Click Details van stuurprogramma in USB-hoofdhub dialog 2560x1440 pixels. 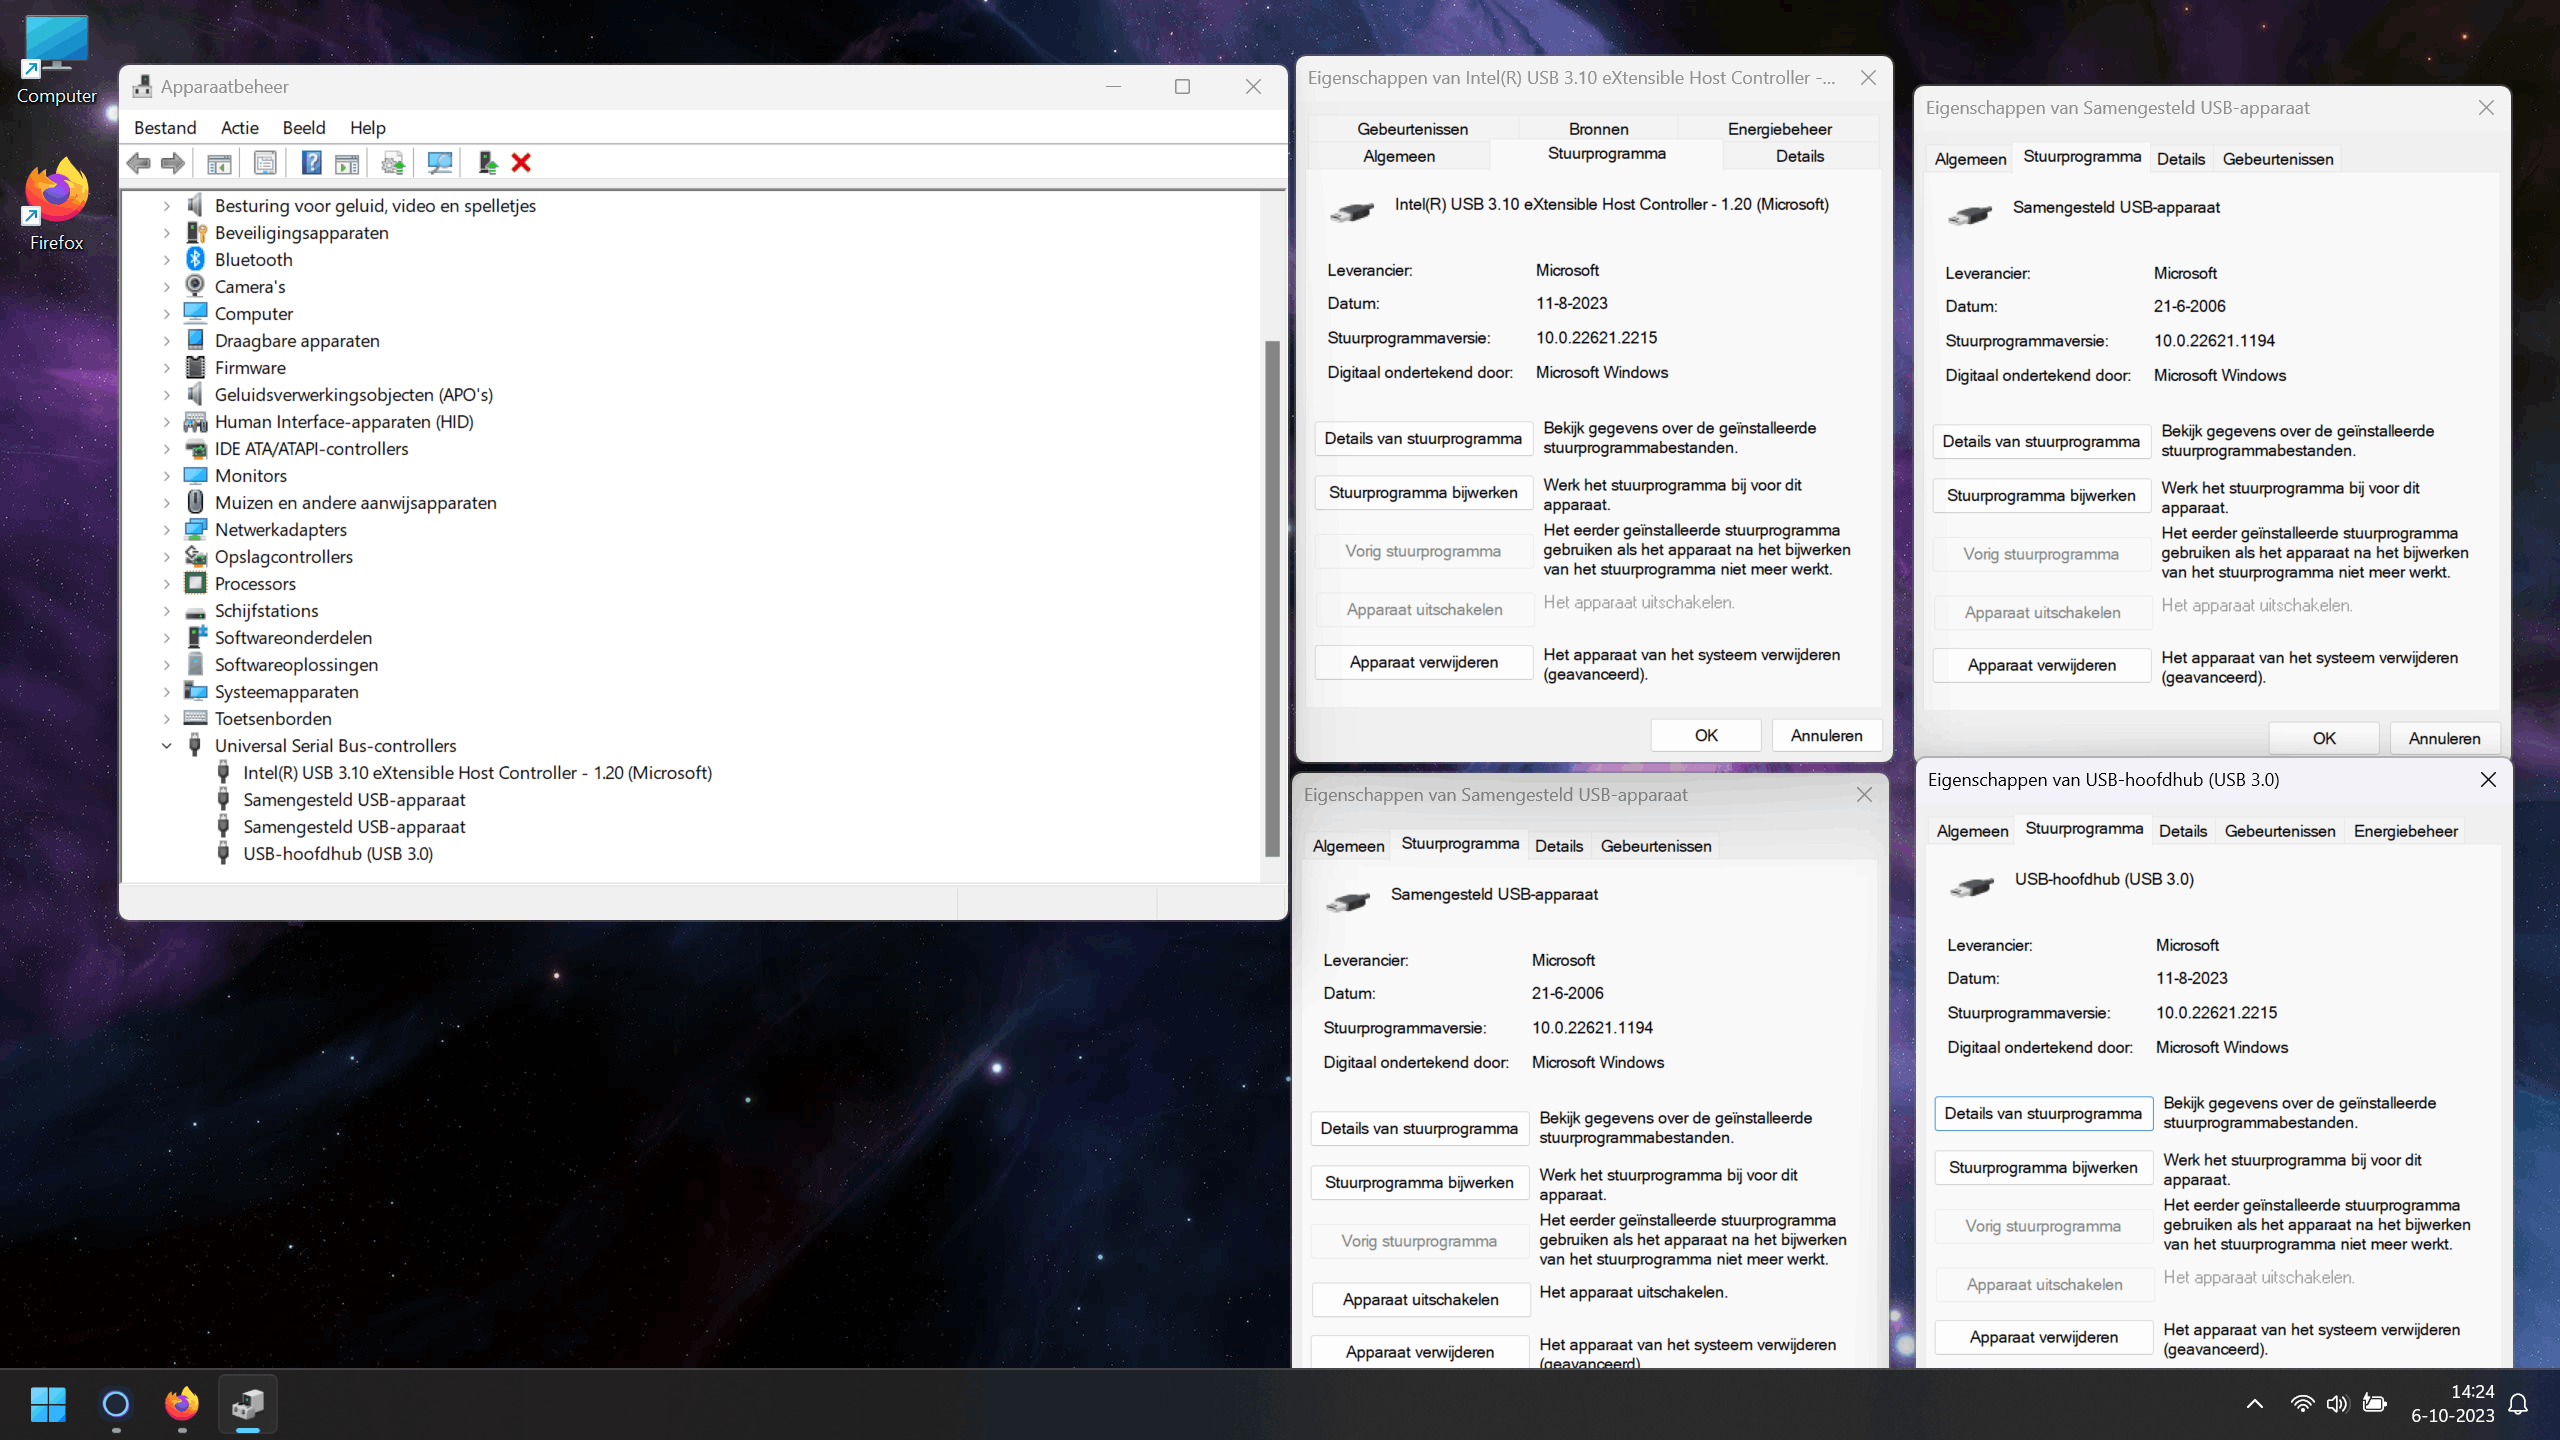pos(2043,1113)
